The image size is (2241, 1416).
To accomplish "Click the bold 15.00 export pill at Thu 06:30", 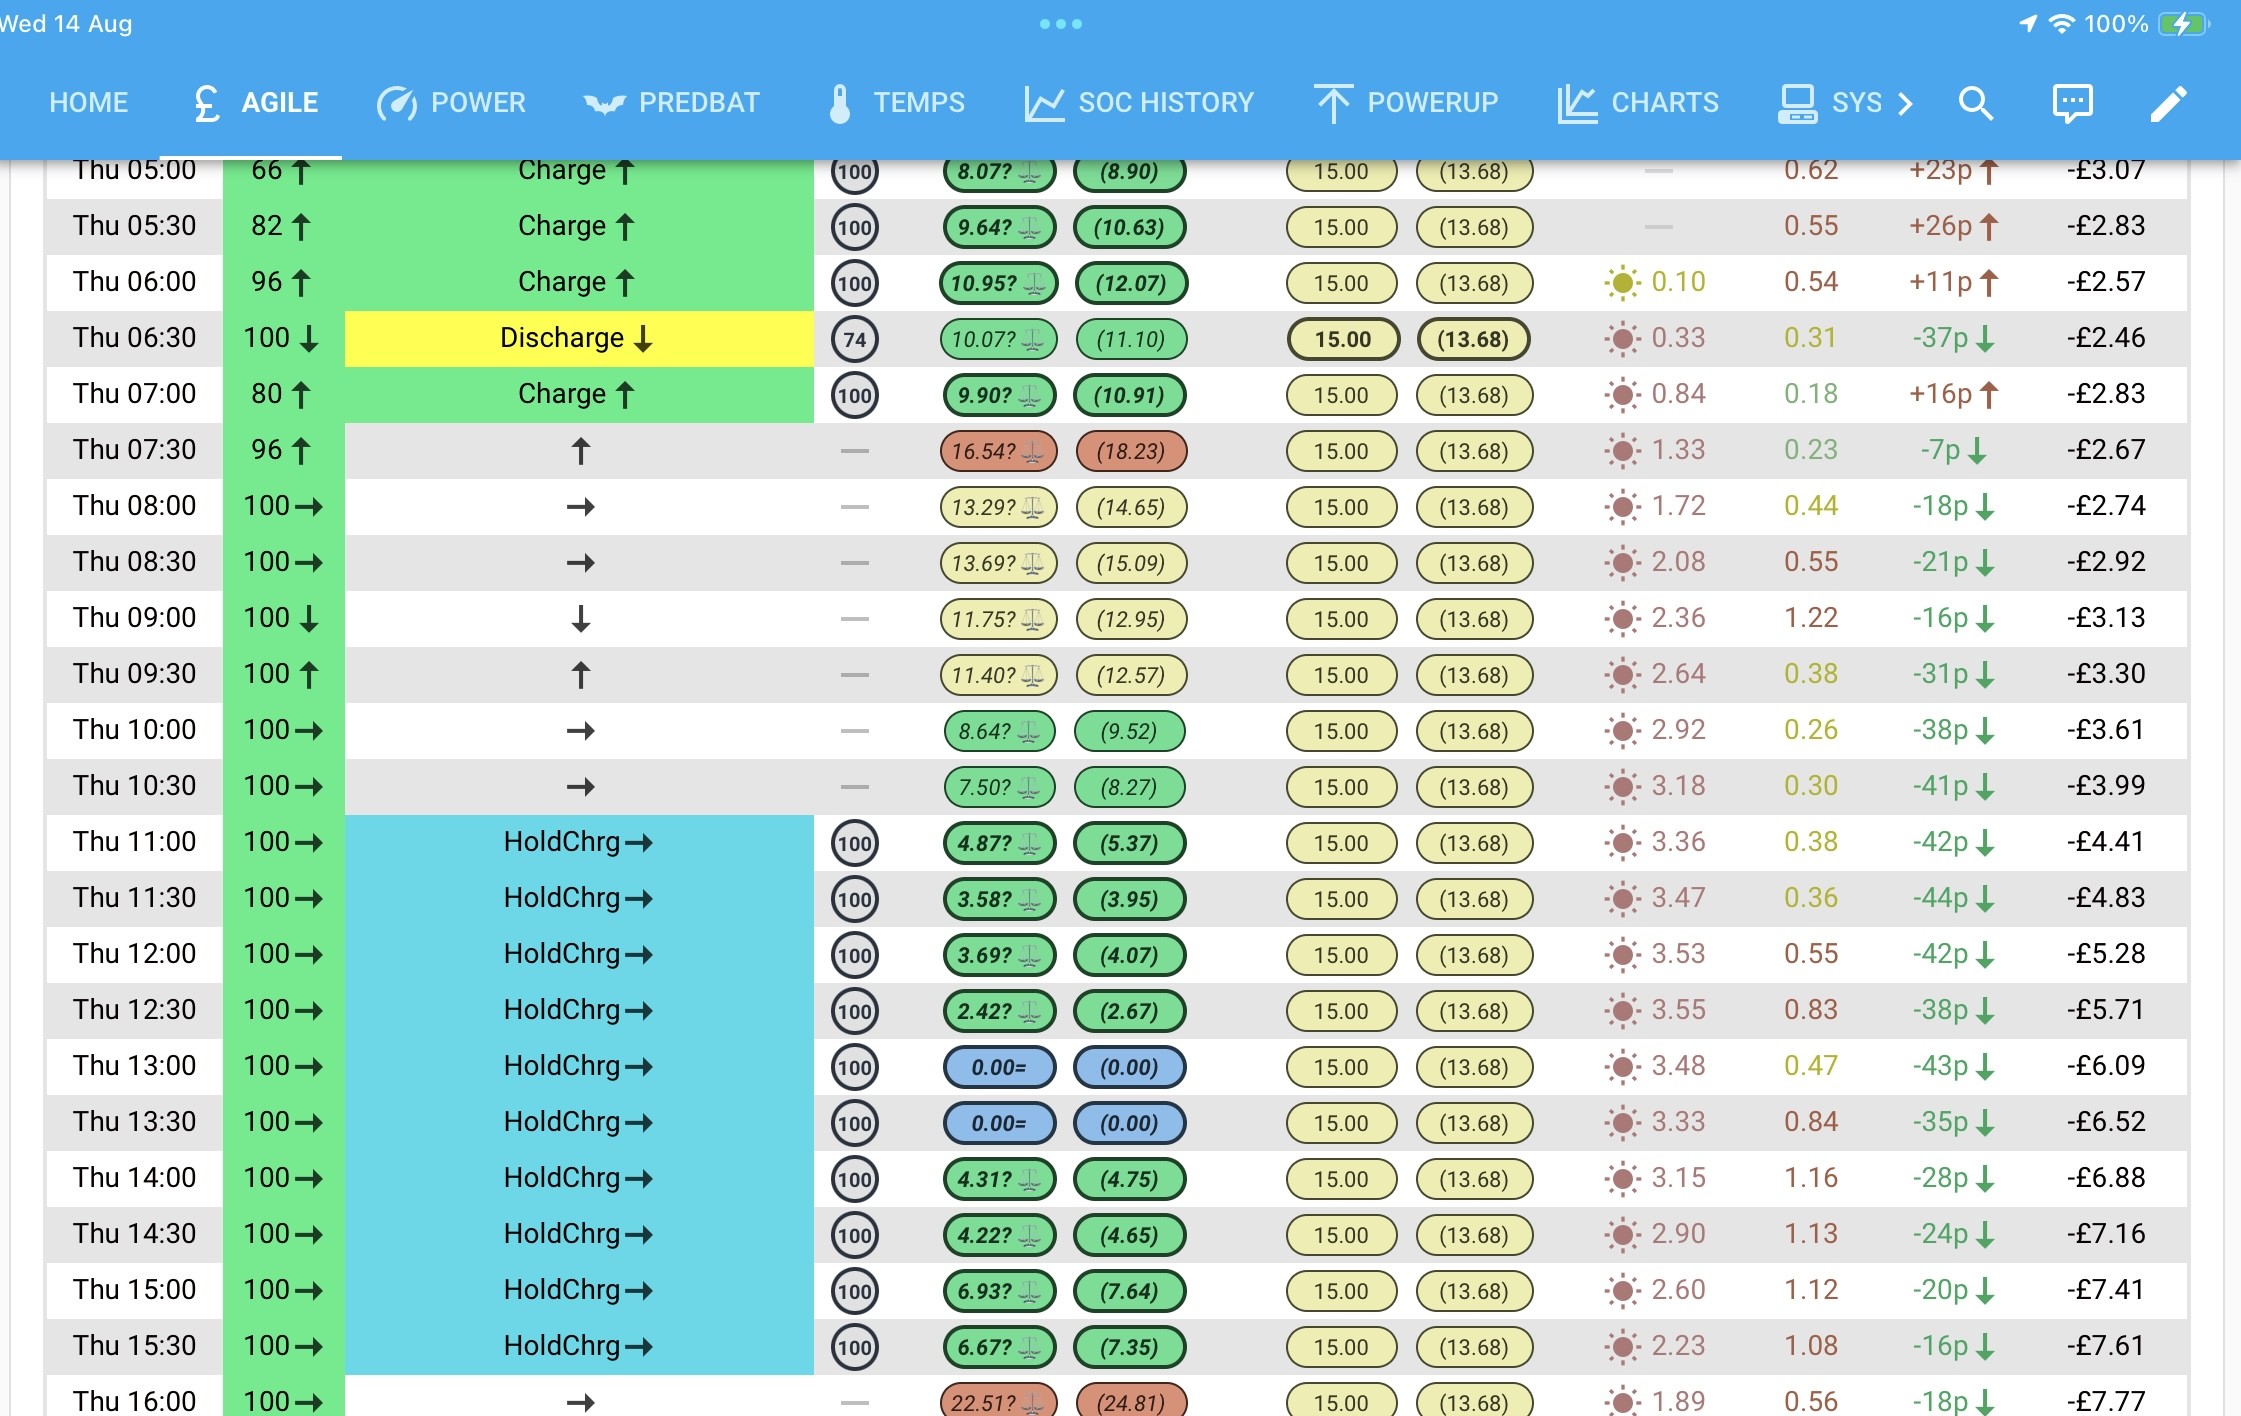I will (1341, 339).
